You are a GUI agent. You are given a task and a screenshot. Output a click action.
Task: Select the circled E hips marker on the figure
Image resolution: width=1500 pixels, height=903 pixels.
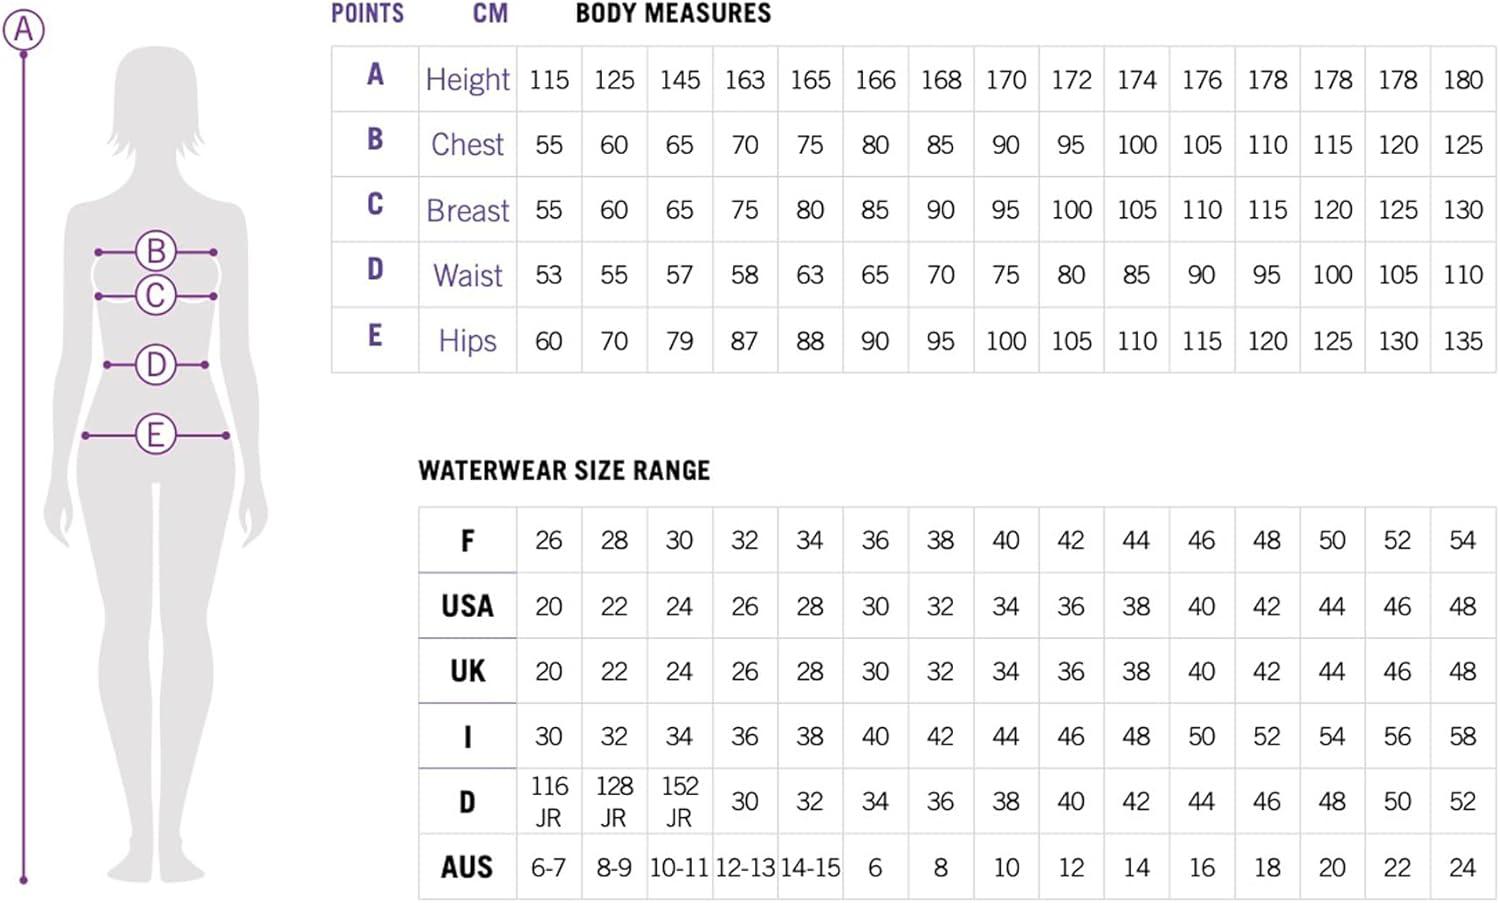tap(156, 435)
